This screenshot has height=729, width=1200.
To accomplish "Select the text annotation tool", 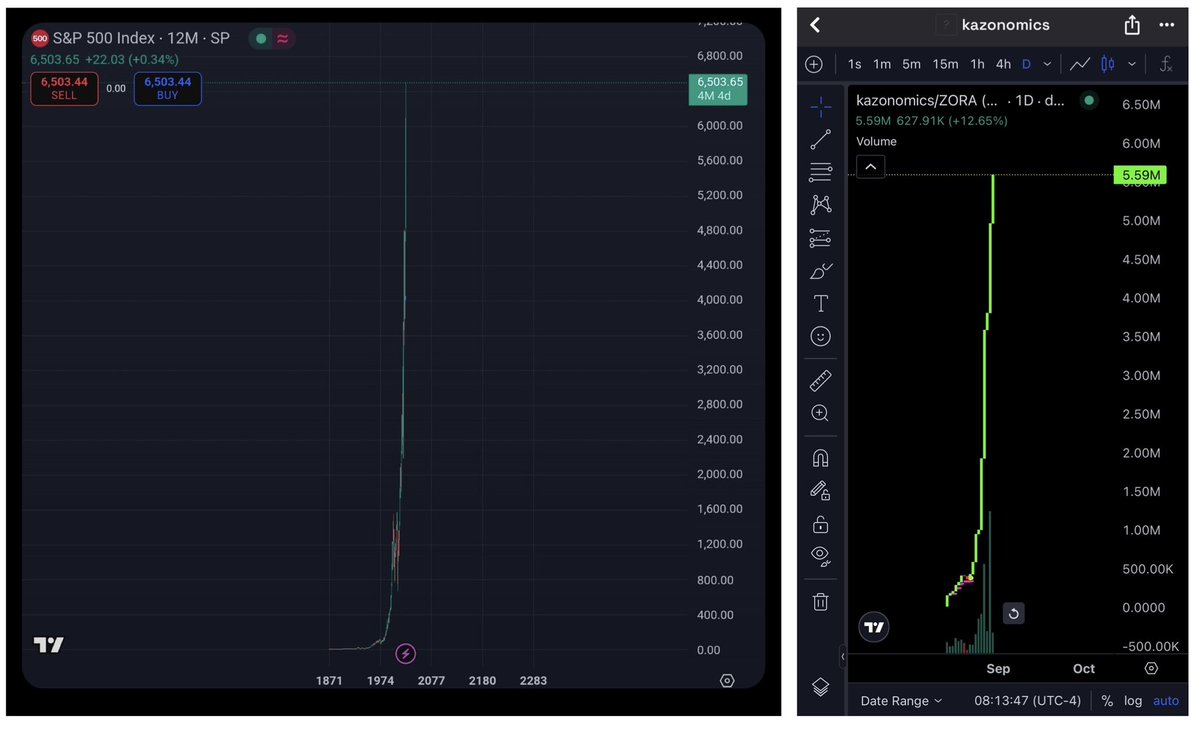I will tap(820, 303).
